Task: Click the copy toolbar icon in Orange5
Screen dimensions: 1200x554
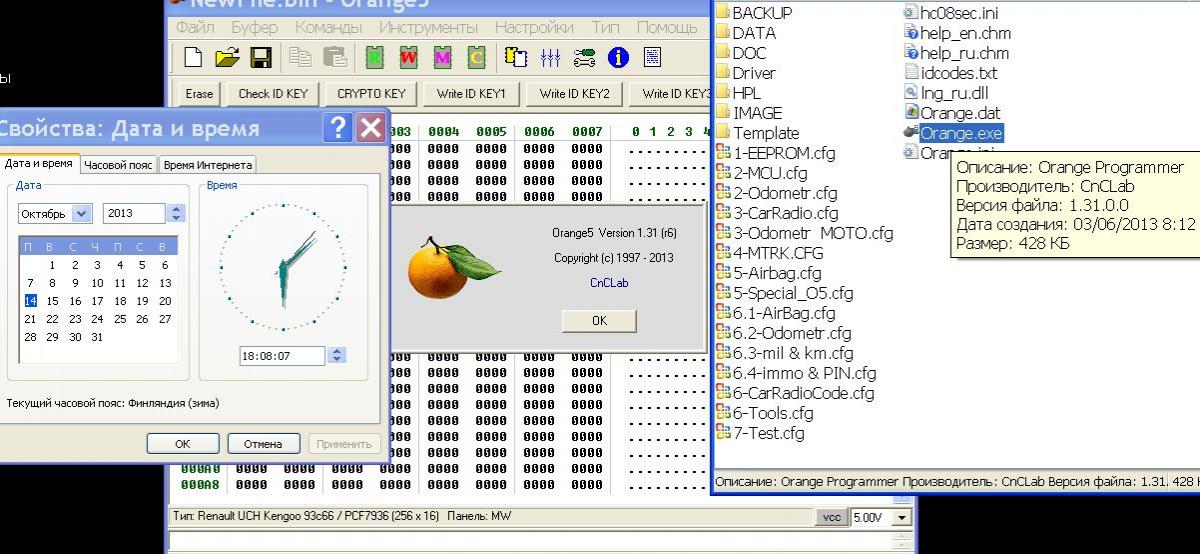Action: [x=301, y=57]
